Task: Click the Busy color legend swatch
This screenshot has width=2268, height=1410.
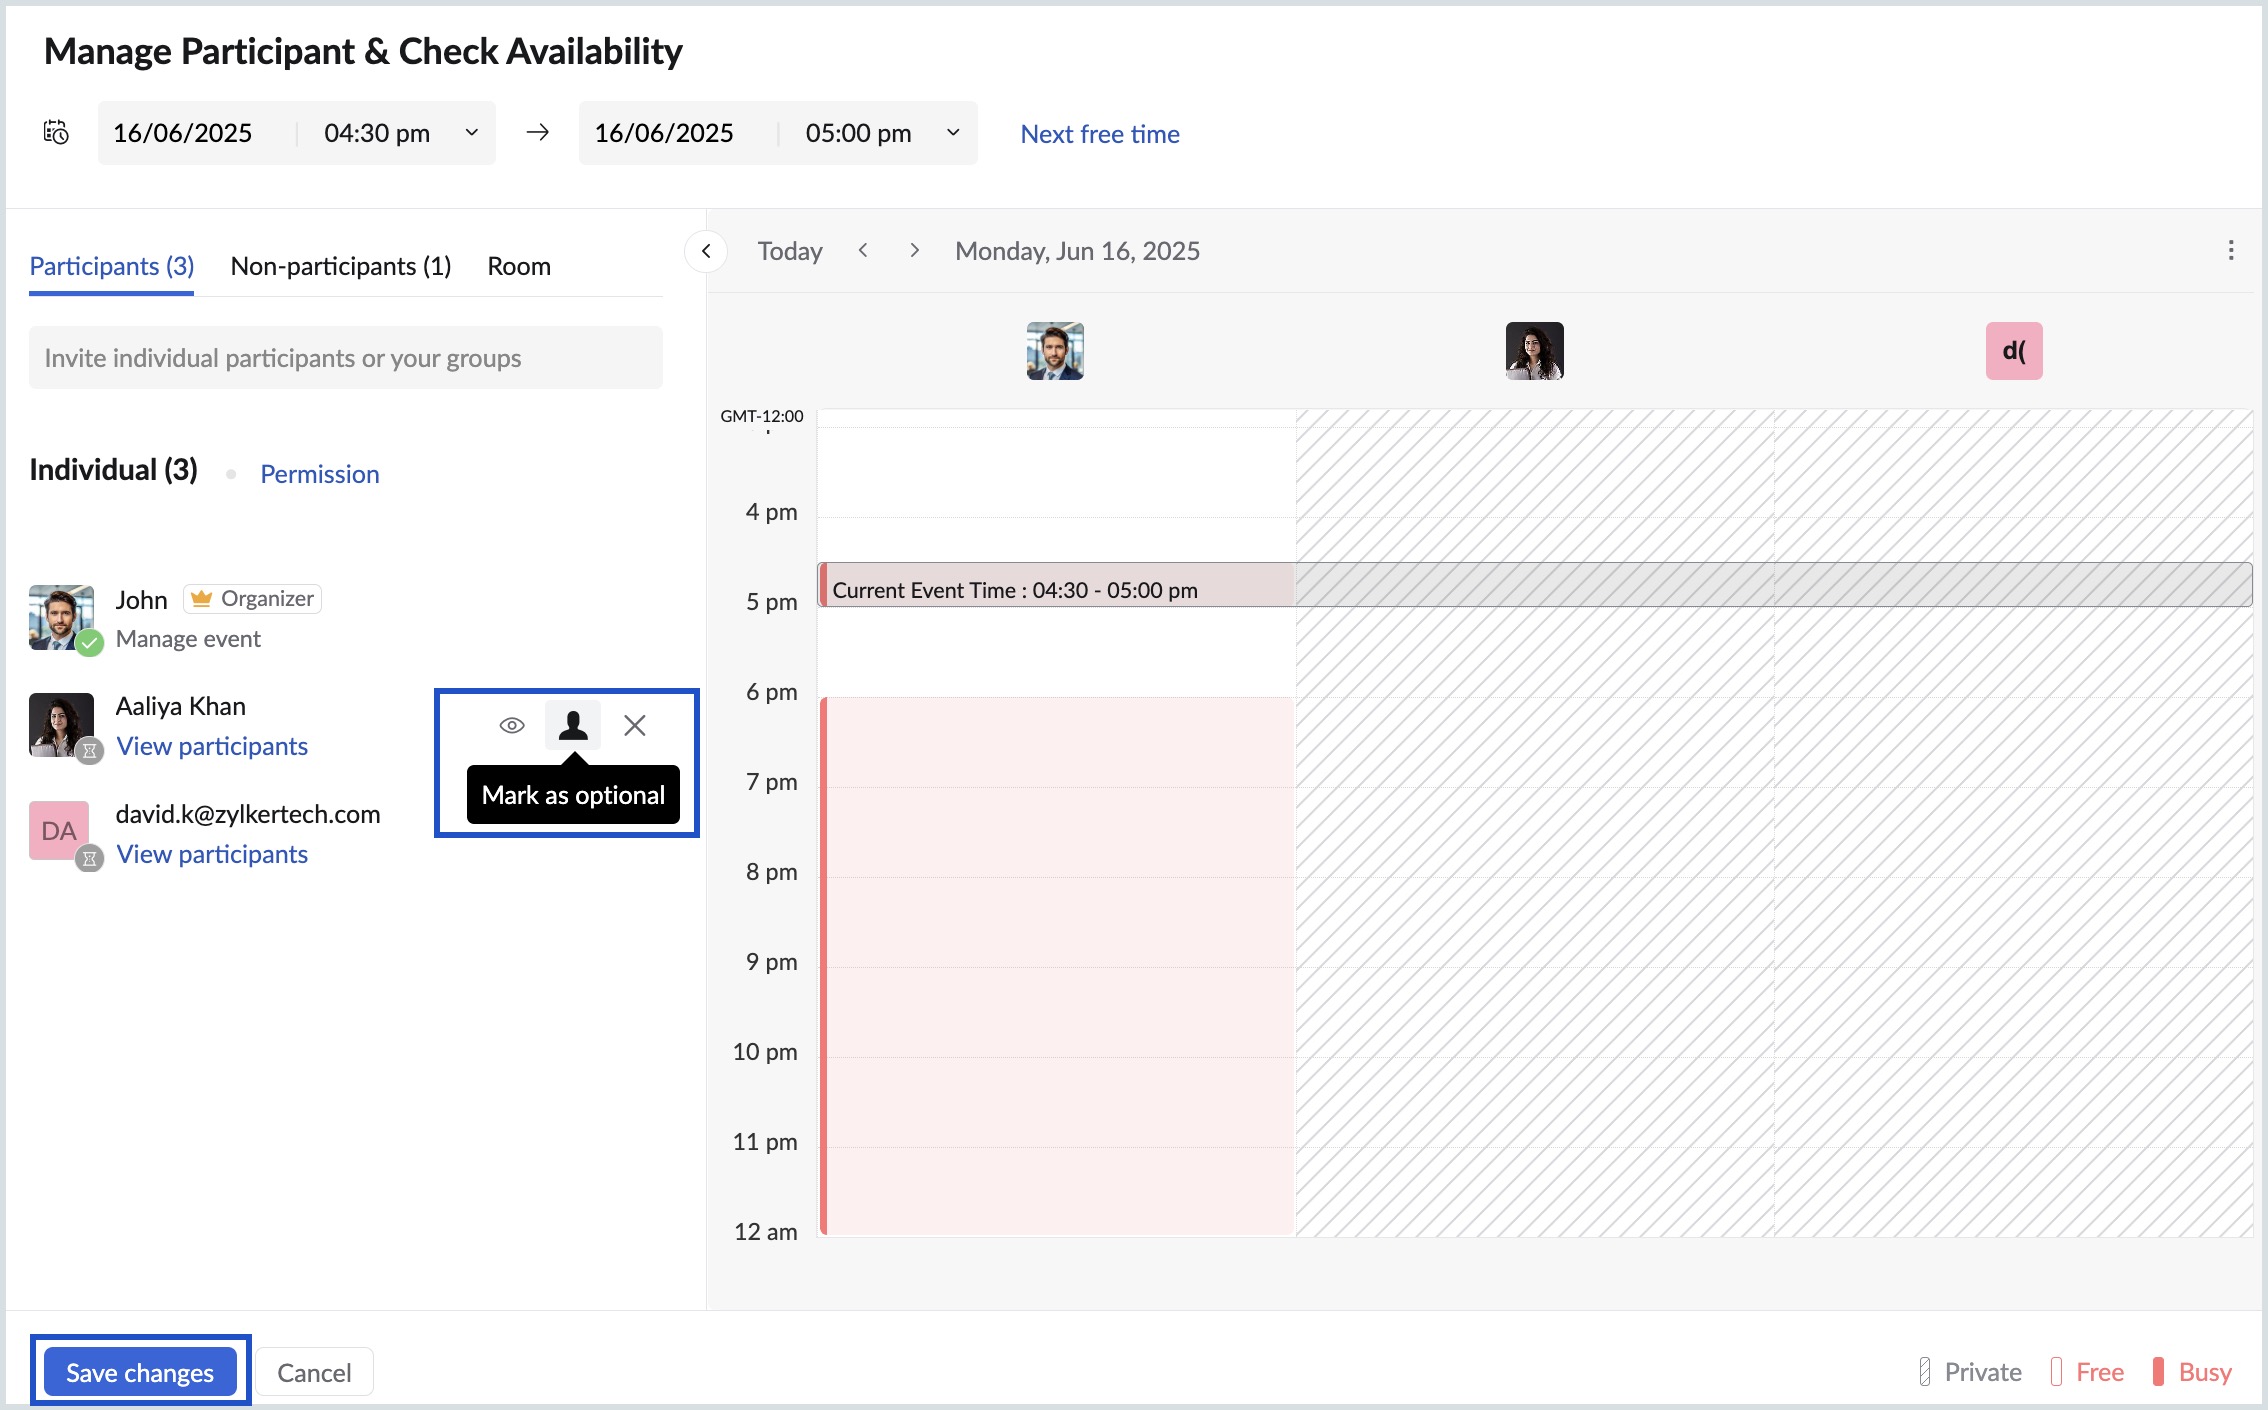Action: 2158,1371
